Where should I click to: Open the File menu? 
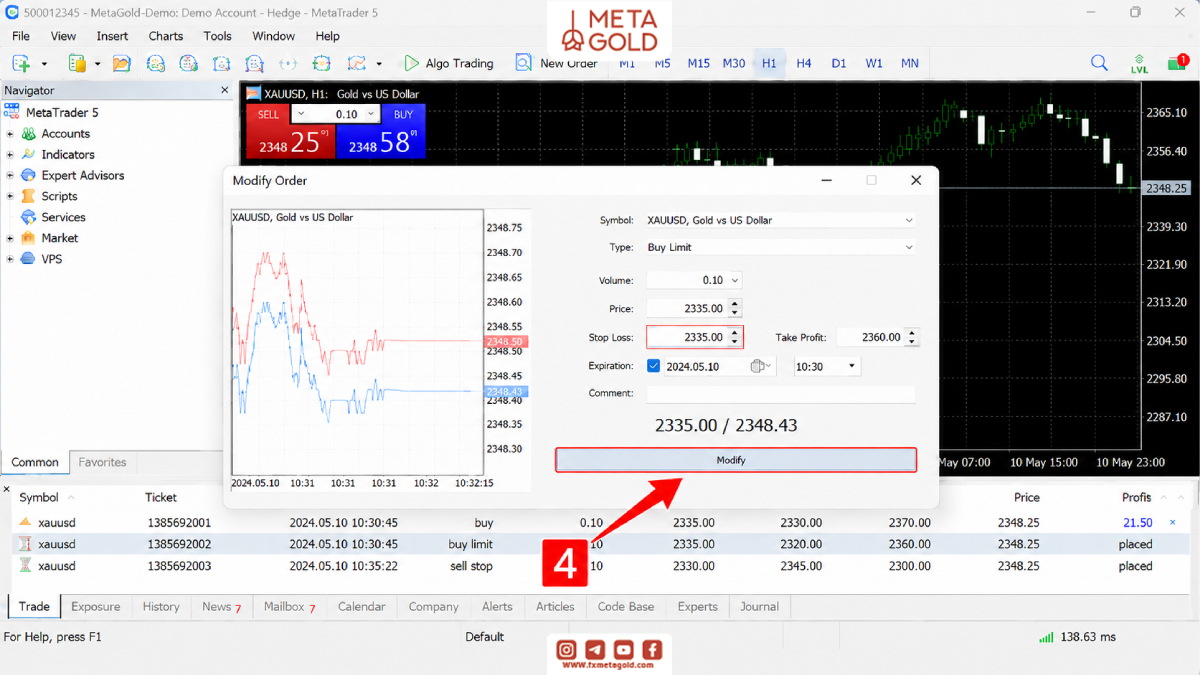tap(21, 36)
